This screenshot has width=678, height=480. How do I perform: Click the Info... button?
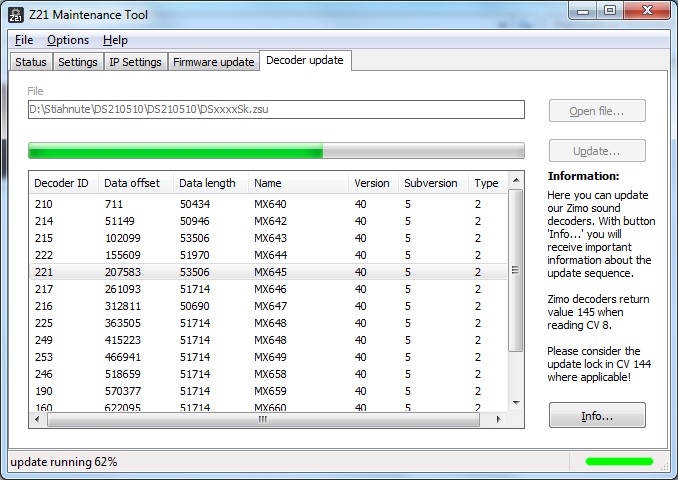[596, 415]
